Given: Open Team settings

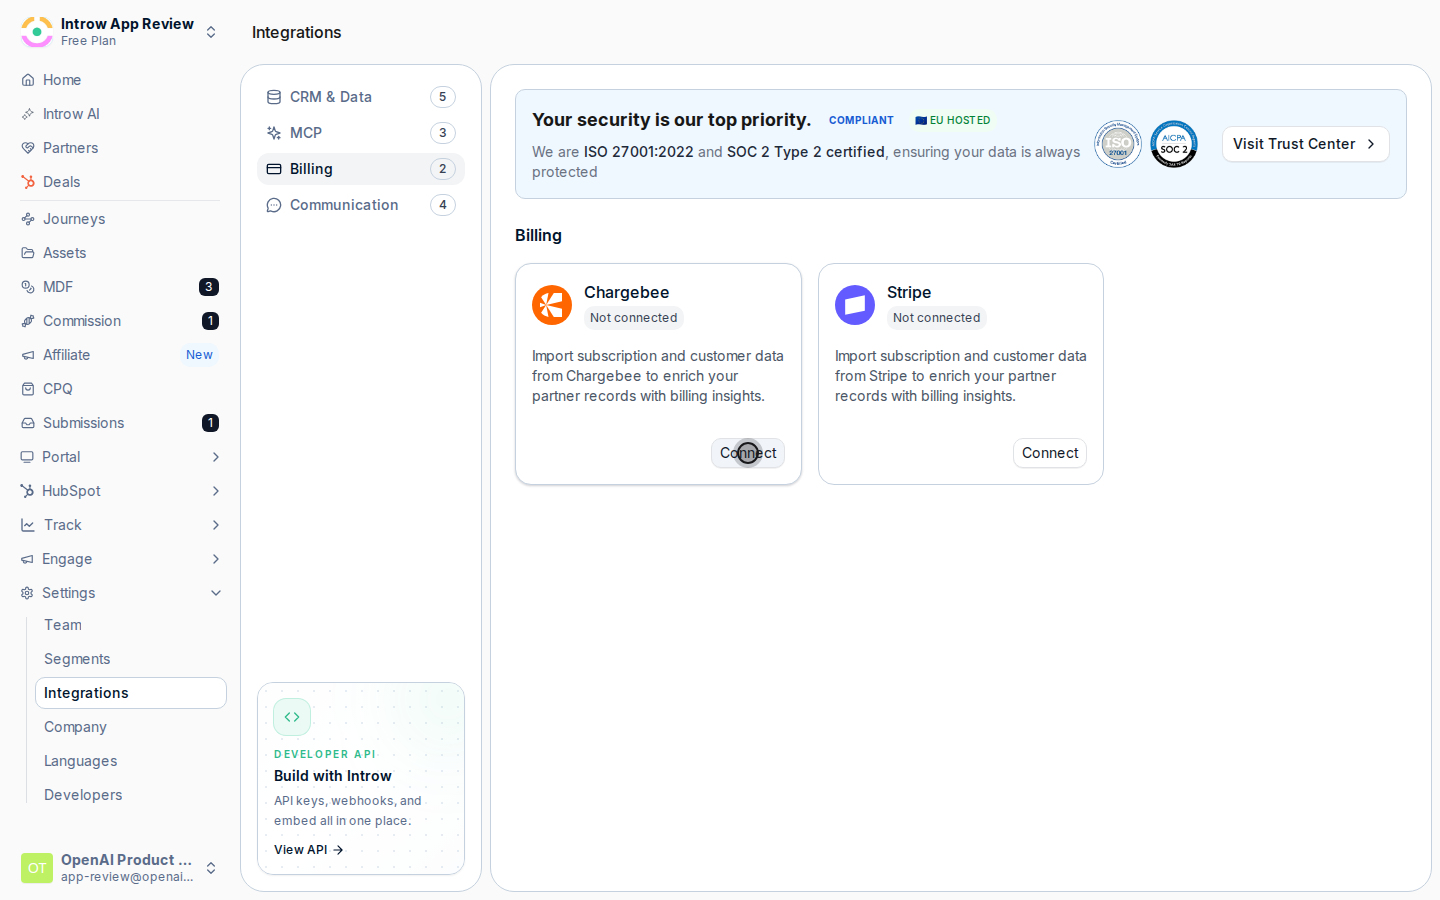Looking at the screenshot, I should [x=131, y=625].
